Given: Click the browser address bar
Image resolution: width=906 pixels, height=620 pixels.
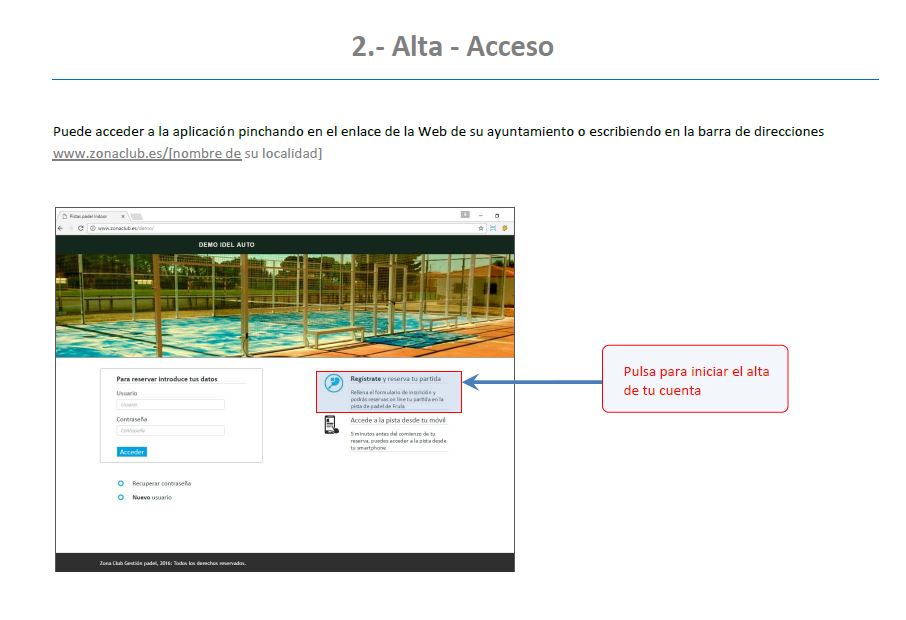Looking at the screenshot, I should pos(286,228).
